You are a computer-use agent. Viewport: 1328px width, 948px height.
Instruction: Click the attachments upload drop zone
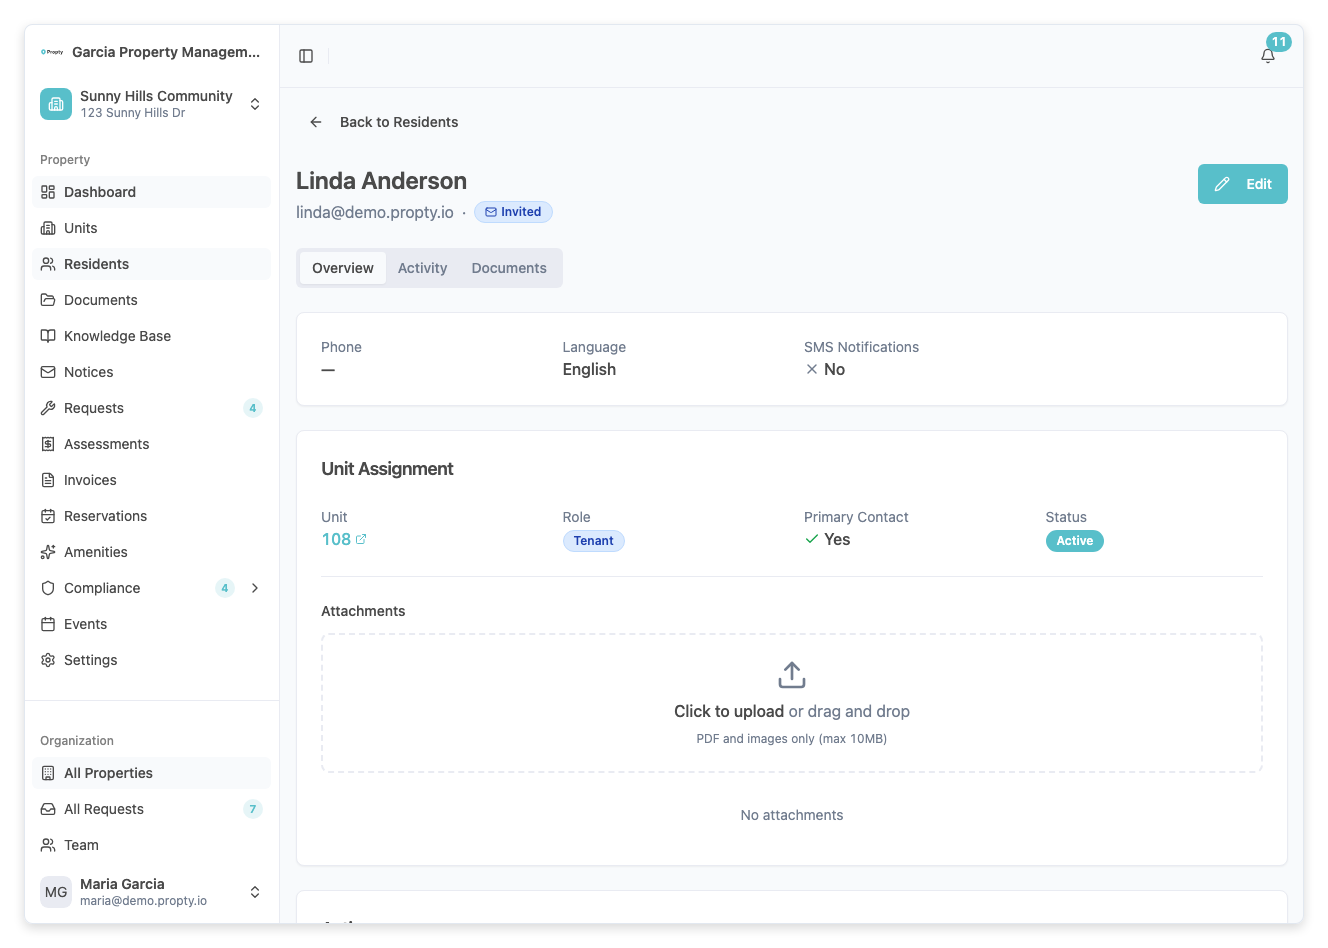tap(792, 703)
